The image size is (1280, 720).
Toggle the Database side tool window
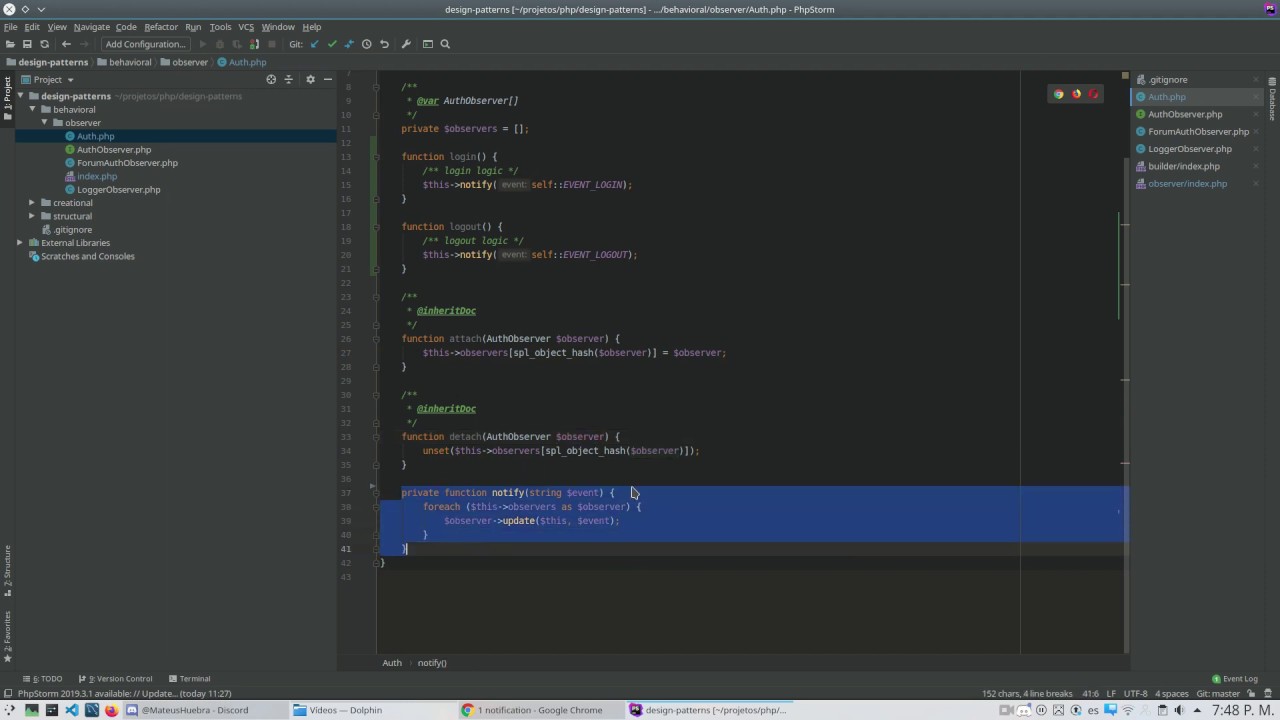(x=1272, y=99)
